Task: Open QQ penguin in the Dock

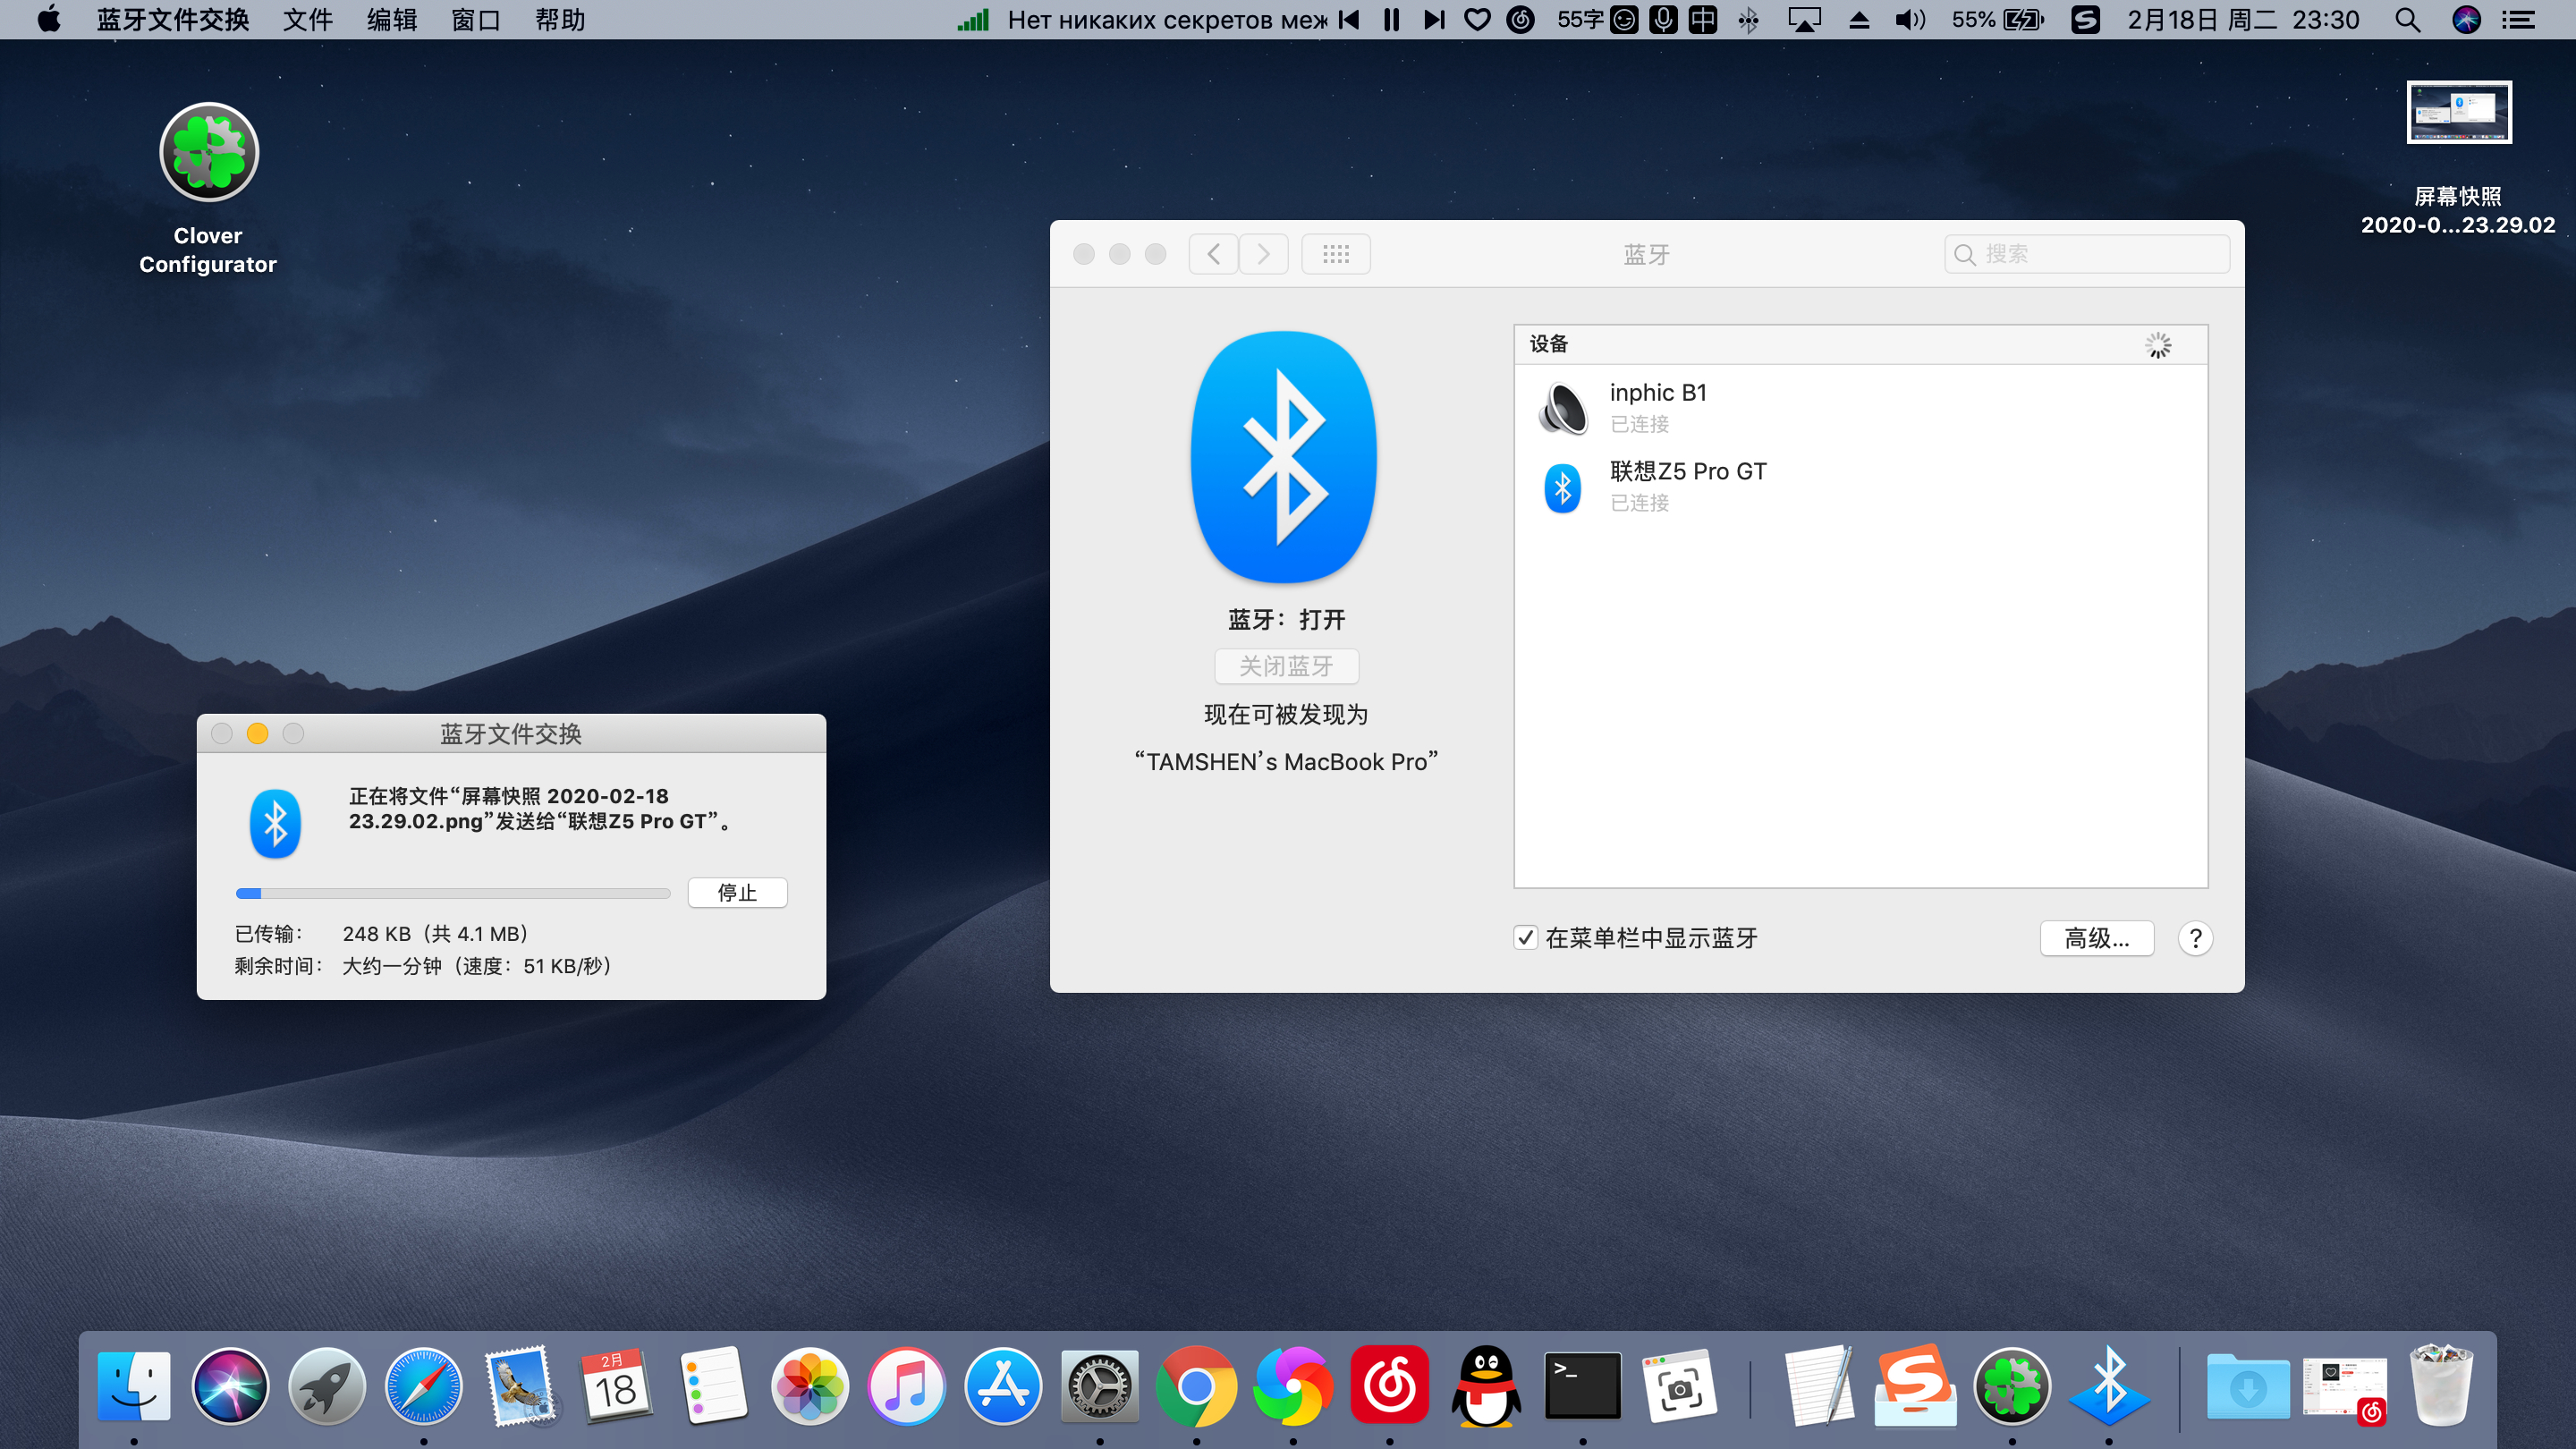Action: pos(1486,1386)
